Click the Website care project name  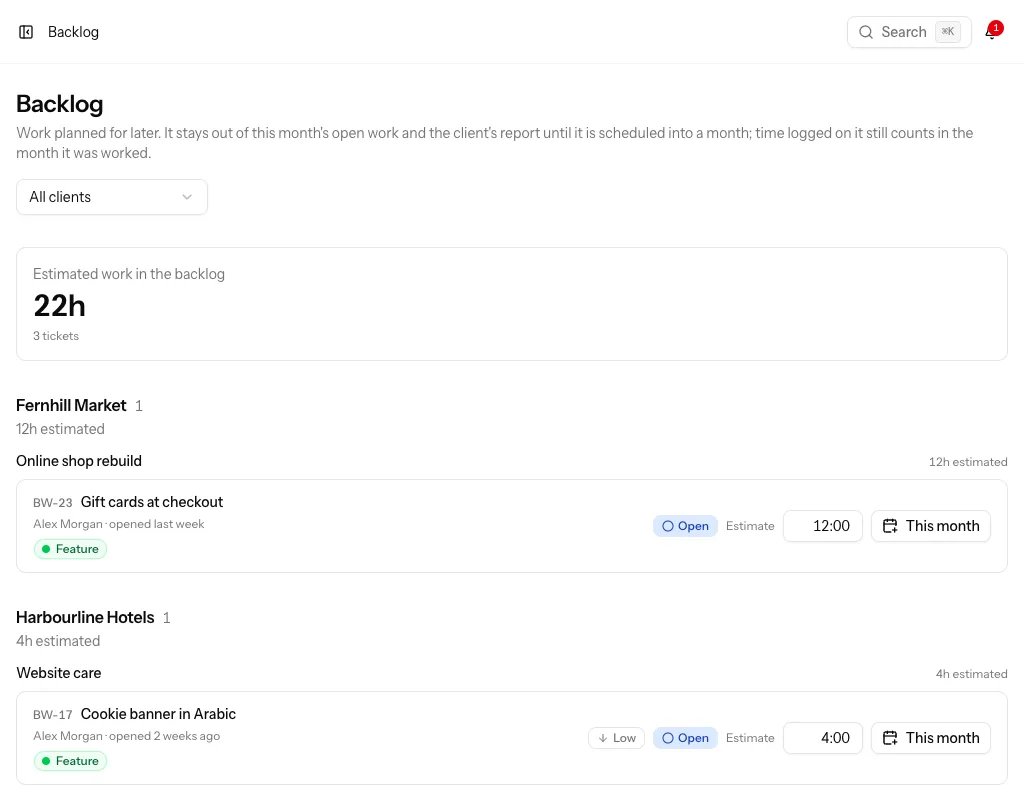tap(59, 673)
